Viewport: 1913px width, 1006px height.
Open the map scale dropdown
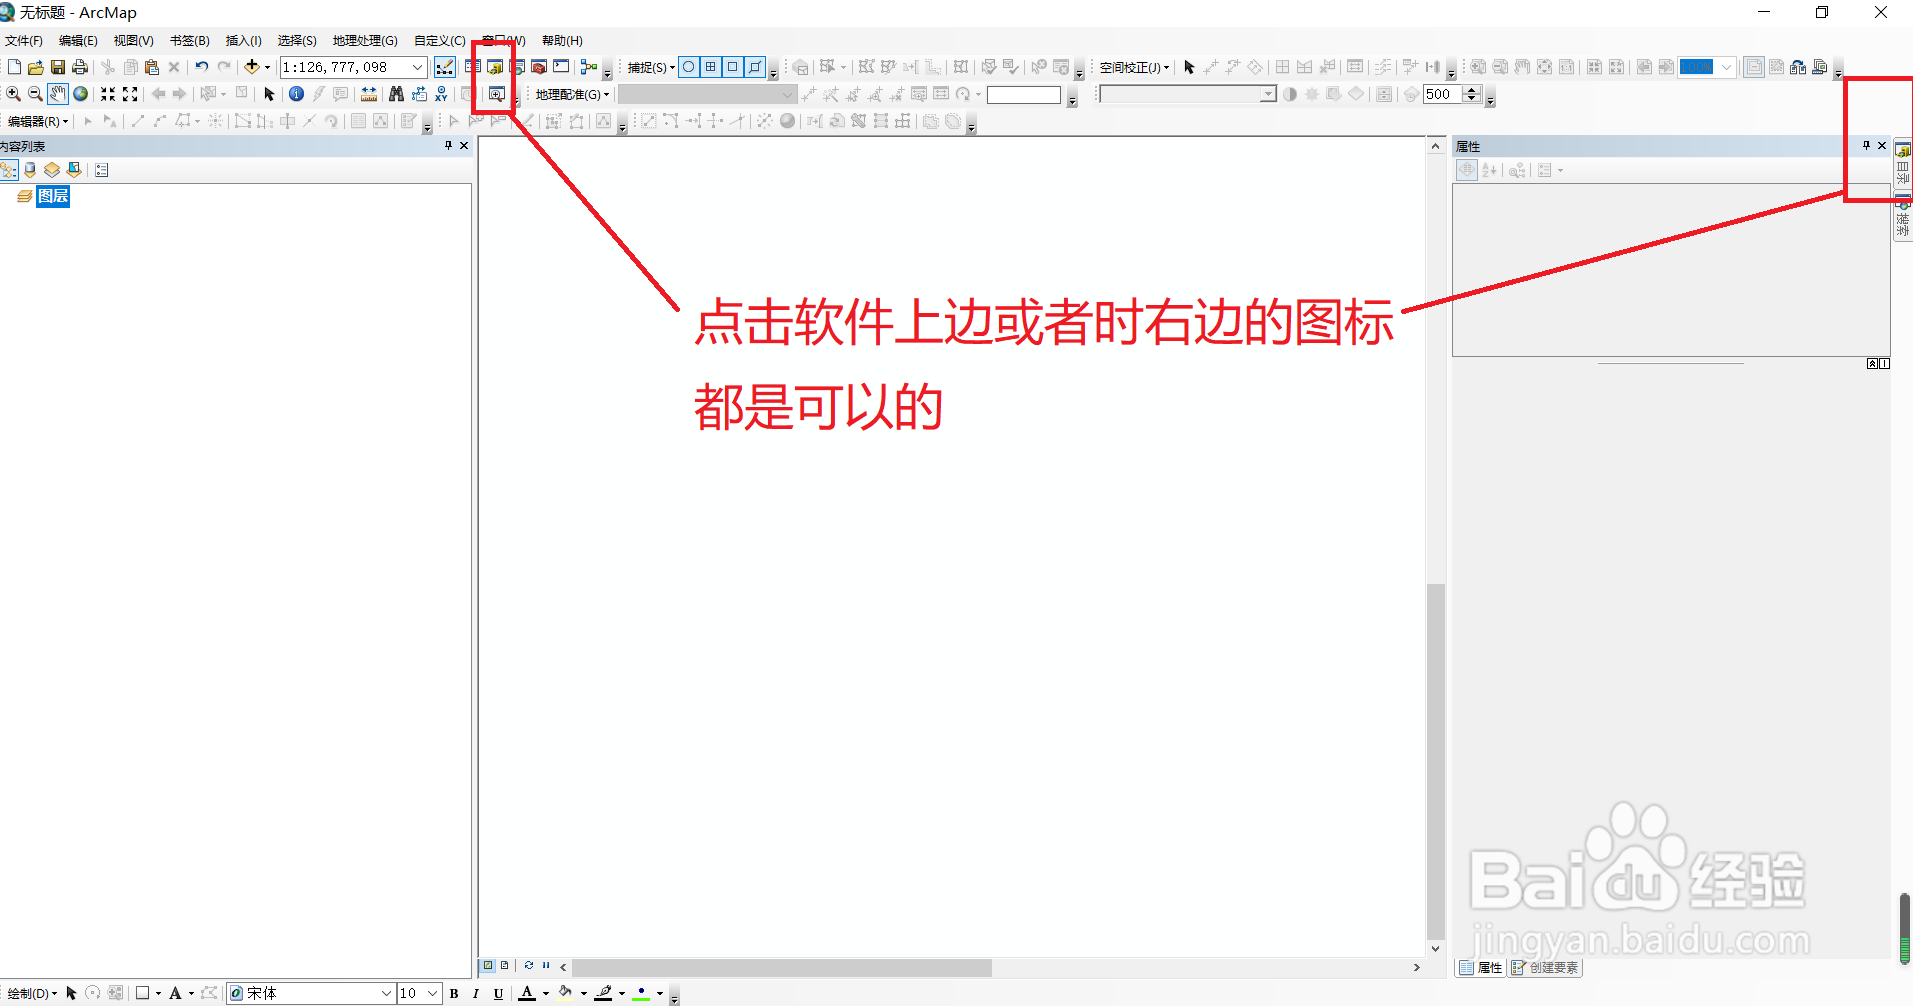[x=417, y=67]
